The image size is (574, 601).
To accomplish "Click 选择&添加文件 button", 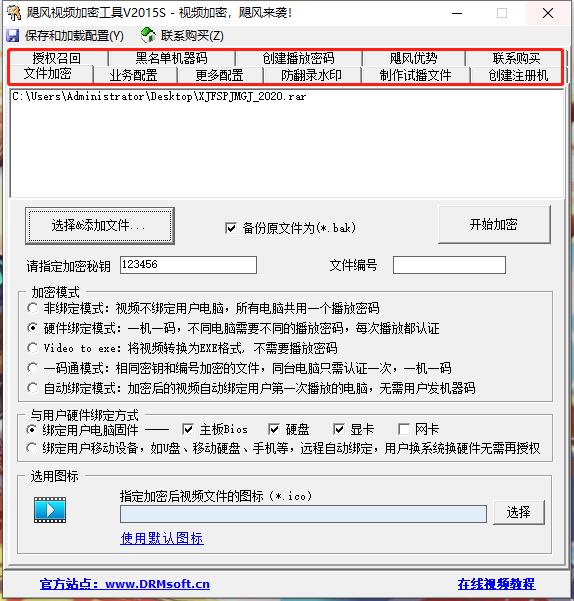I will coord(100,226).
